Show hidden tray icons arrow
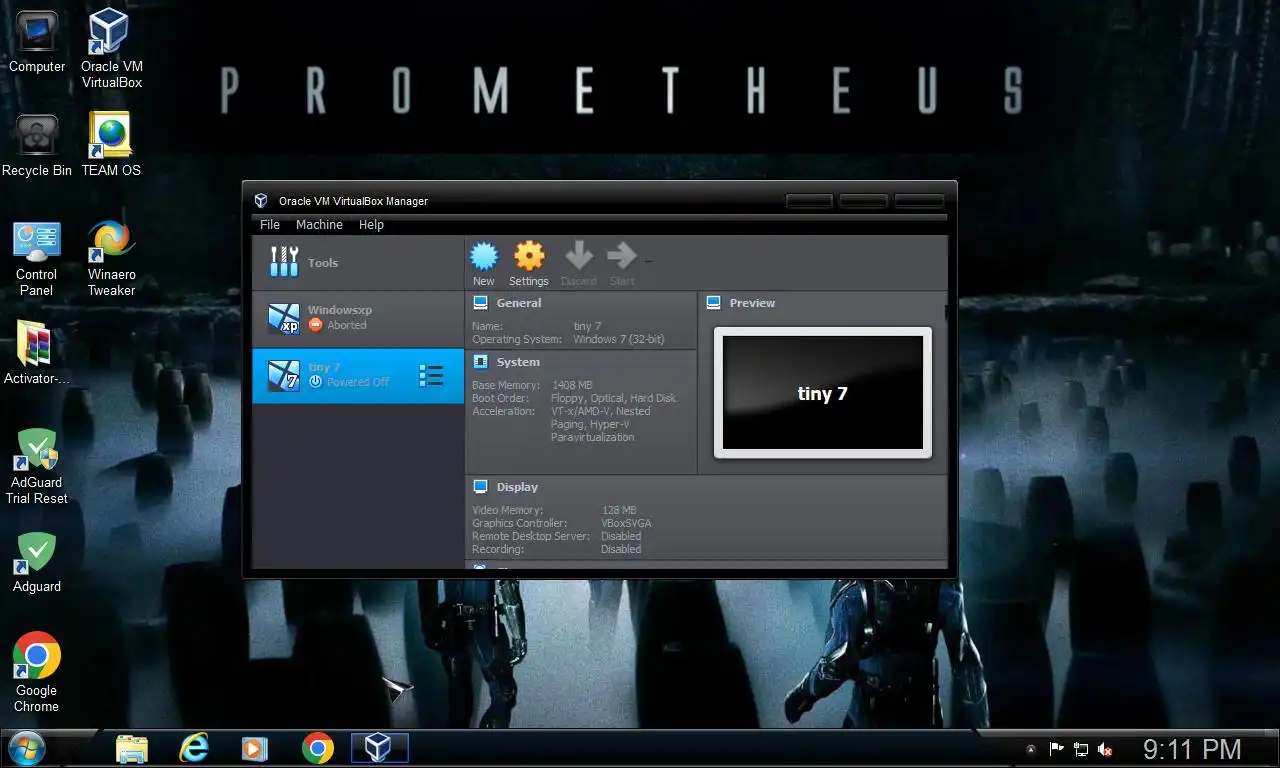1280x768 pixels. click(x=1031, y=749)
